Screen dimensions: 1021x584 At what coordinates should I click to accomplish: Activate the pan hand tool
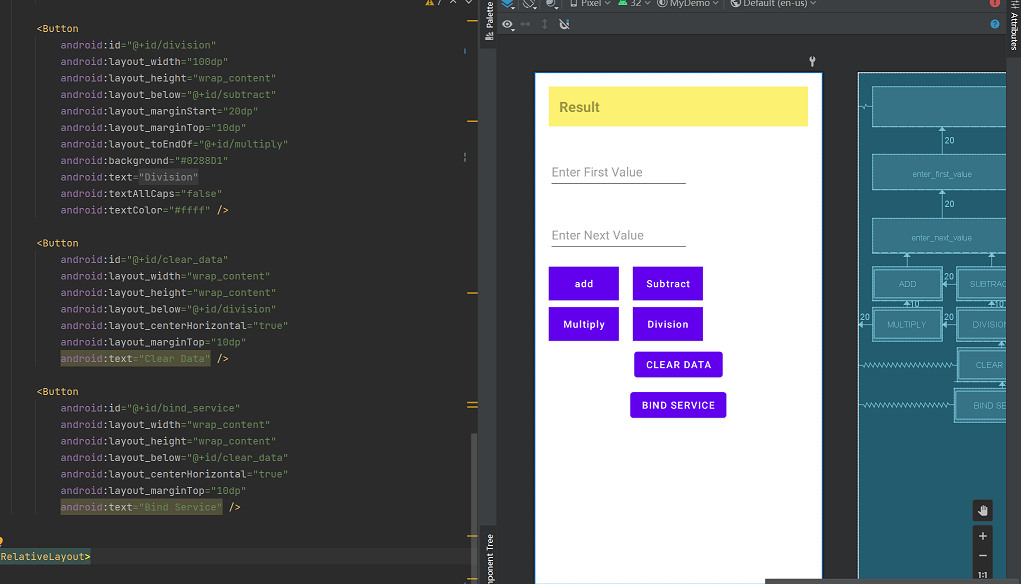(x=983, y=510)
